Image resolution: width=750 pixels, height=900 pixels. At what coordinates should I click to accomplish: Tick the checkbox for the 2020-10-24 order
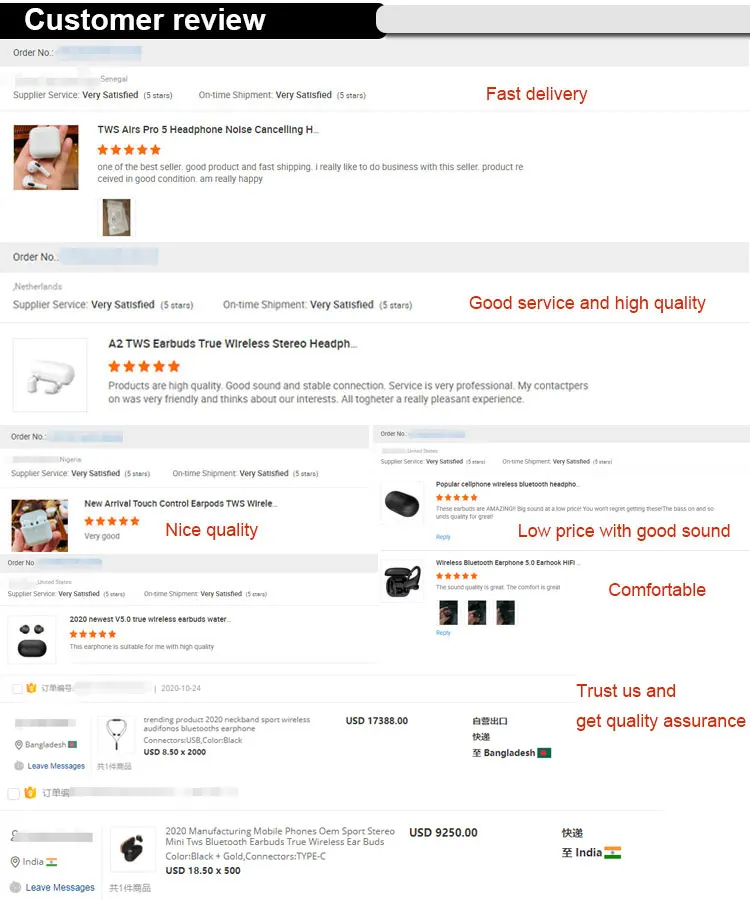tap(17, 689)
